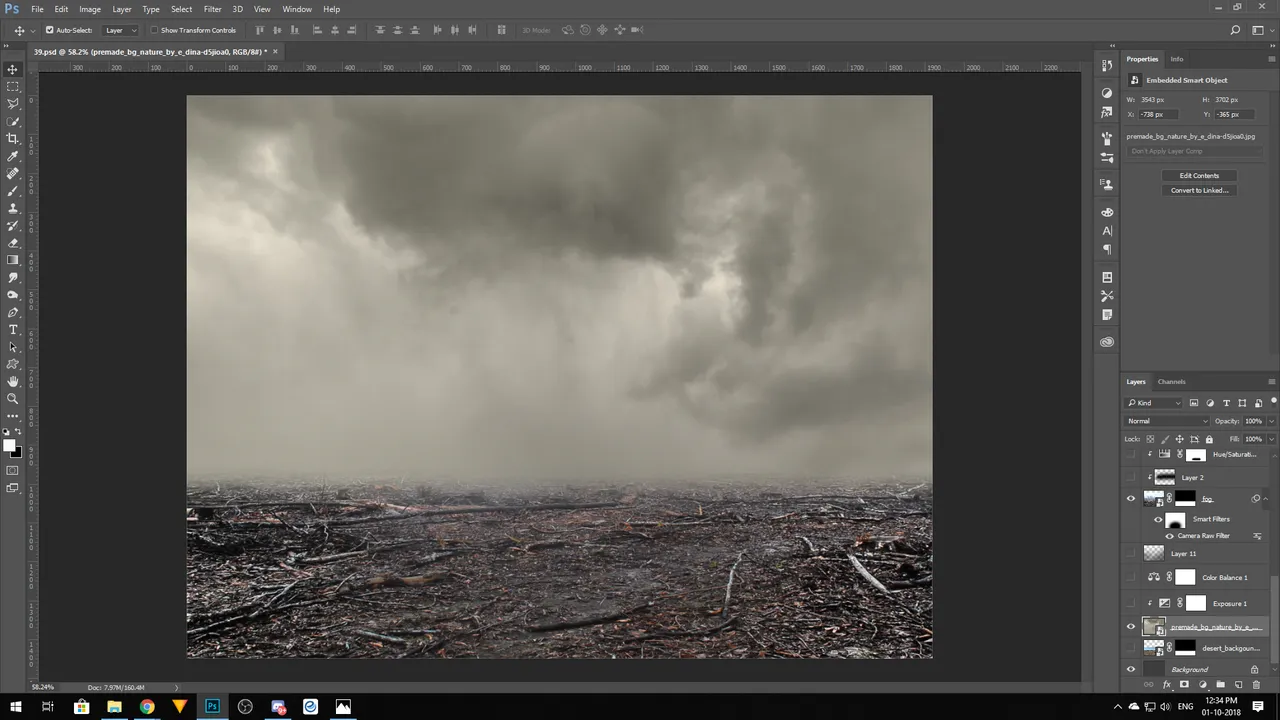Hide the fog layer

1131,499
